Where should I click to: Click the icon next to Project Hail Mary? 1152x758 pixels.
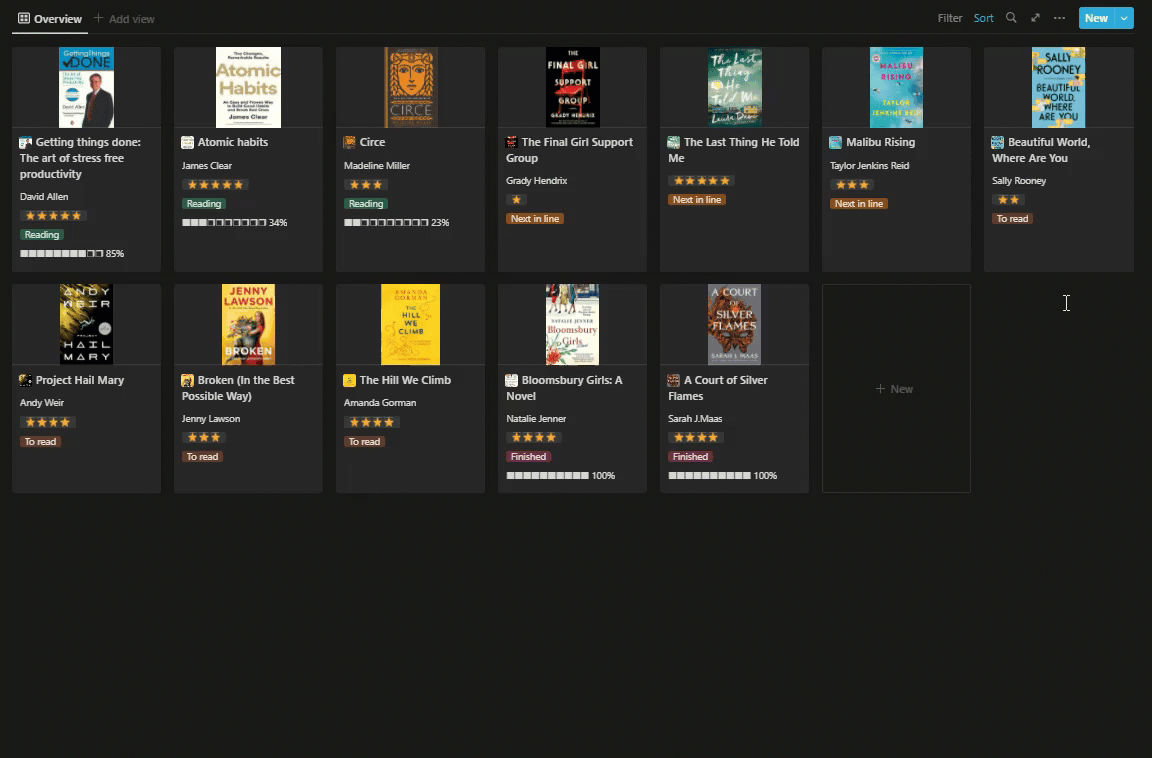click(x=26, y=380)
